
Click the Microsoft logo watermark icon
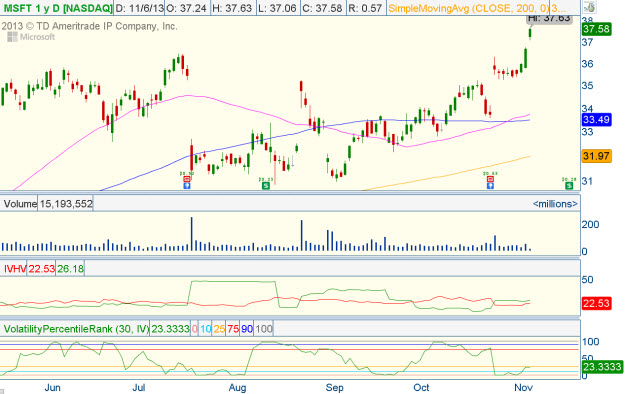tap(12, 37)
